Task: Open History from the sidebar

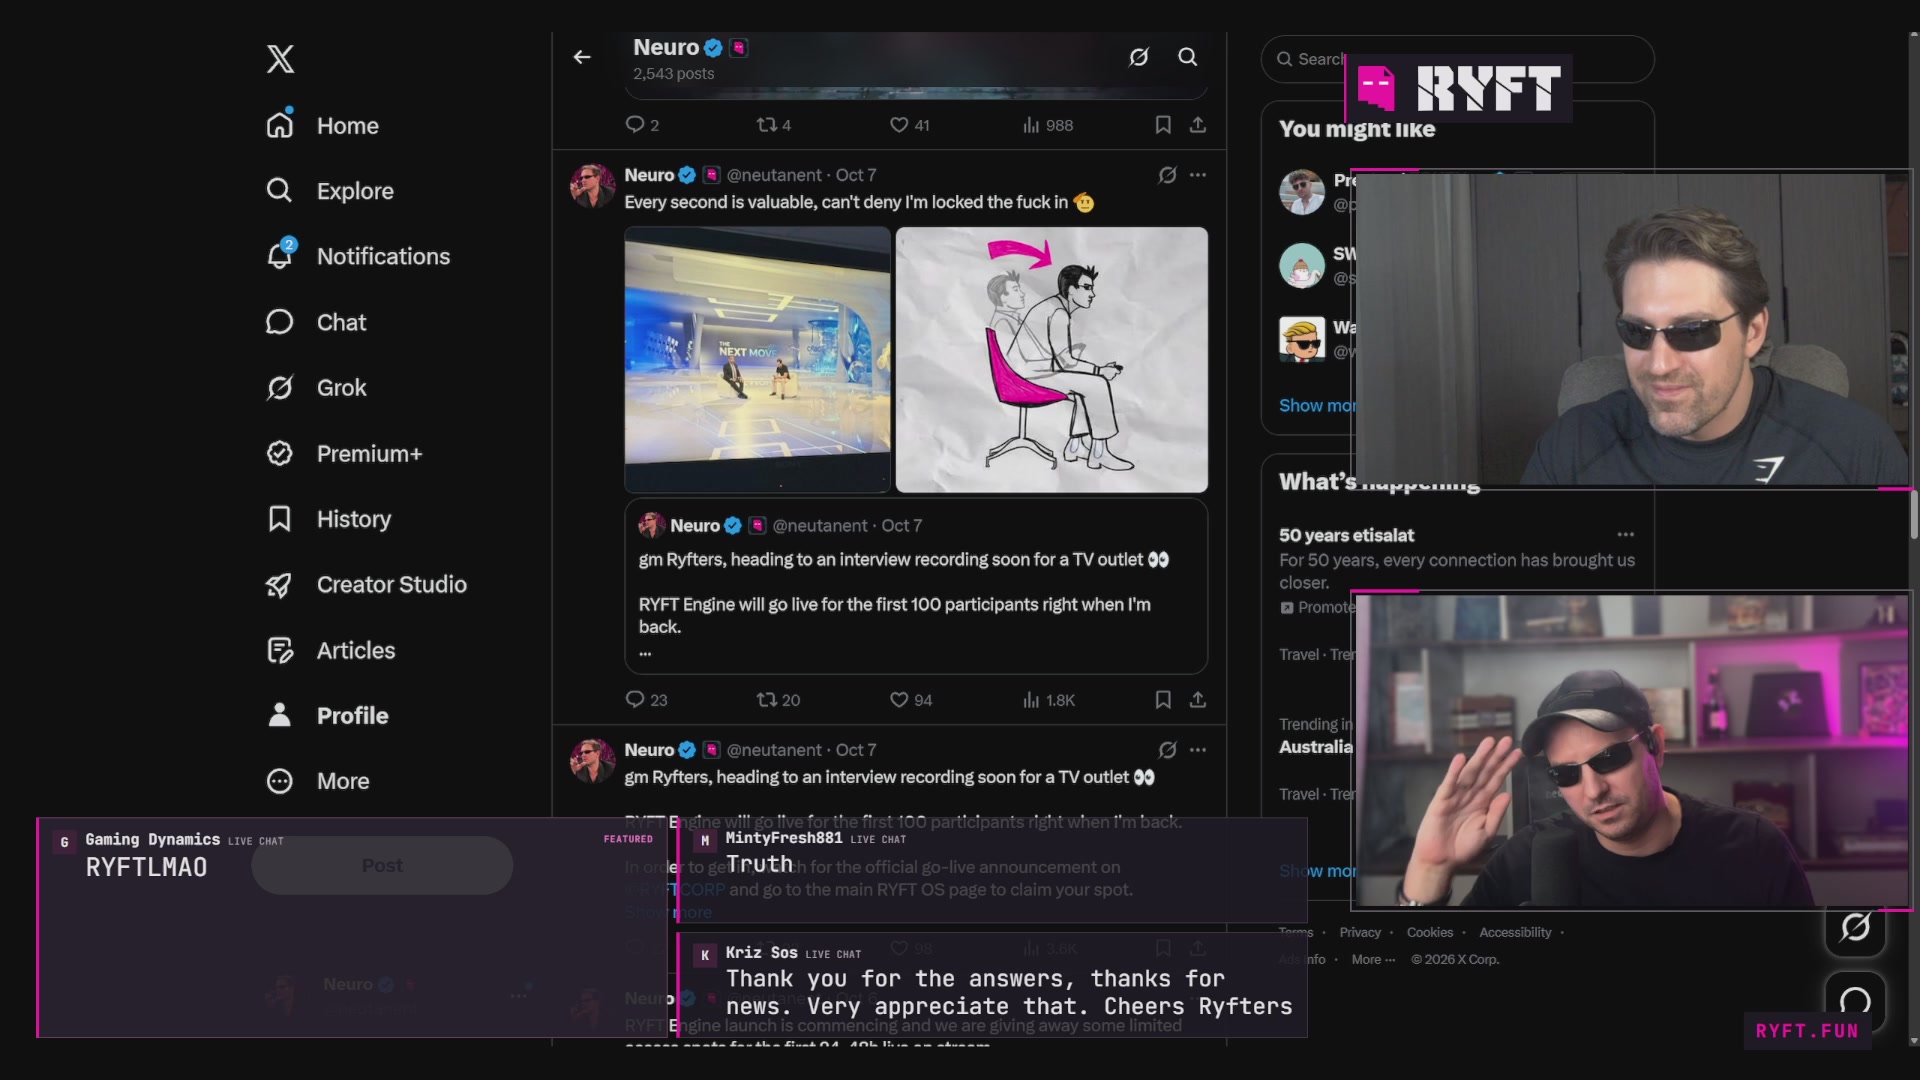Action: (x=328, y=519)
